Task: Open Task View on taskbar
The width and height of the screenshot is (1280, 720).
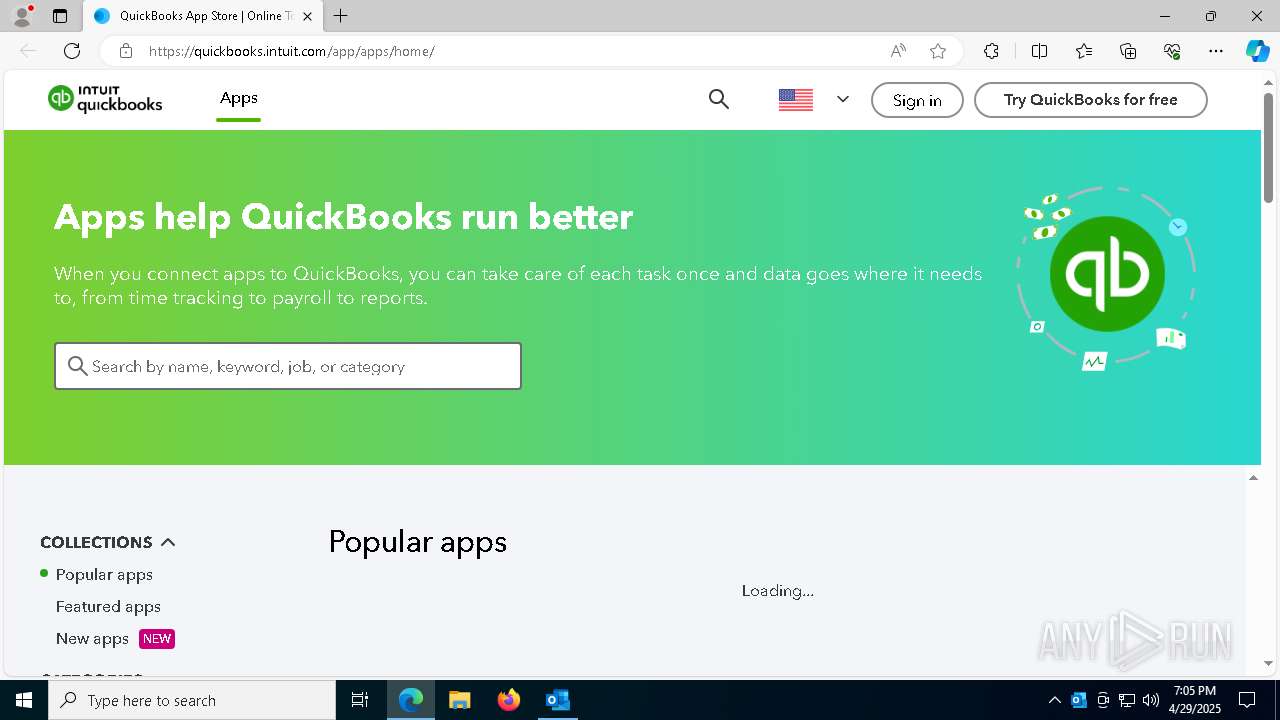Action: coord(360,700)
